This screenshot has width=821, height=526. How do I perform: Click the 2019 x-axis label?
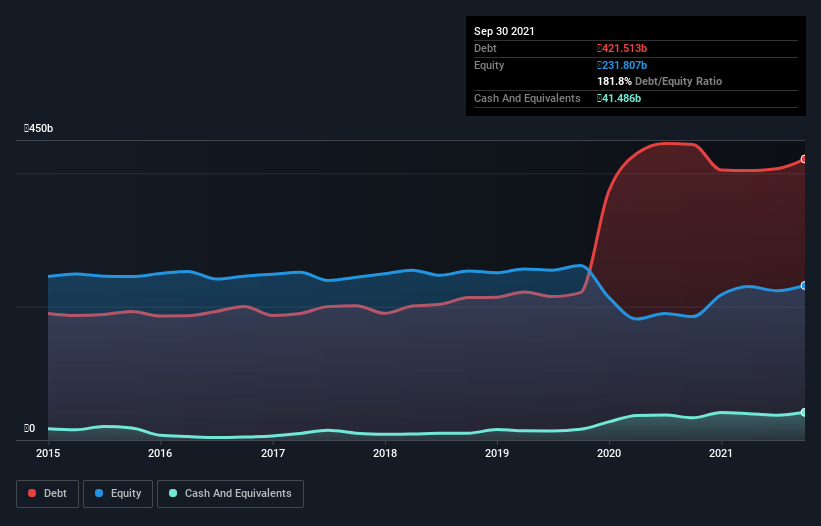497,453
